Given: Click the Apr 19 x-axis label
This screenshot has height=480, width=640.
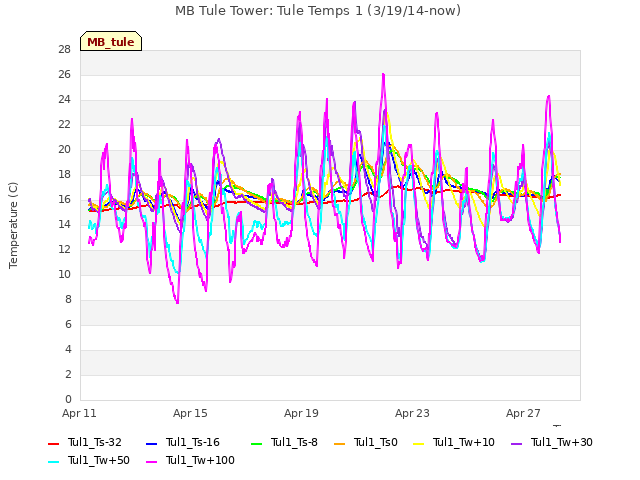Looking at the screenshot, I should 301,413.
